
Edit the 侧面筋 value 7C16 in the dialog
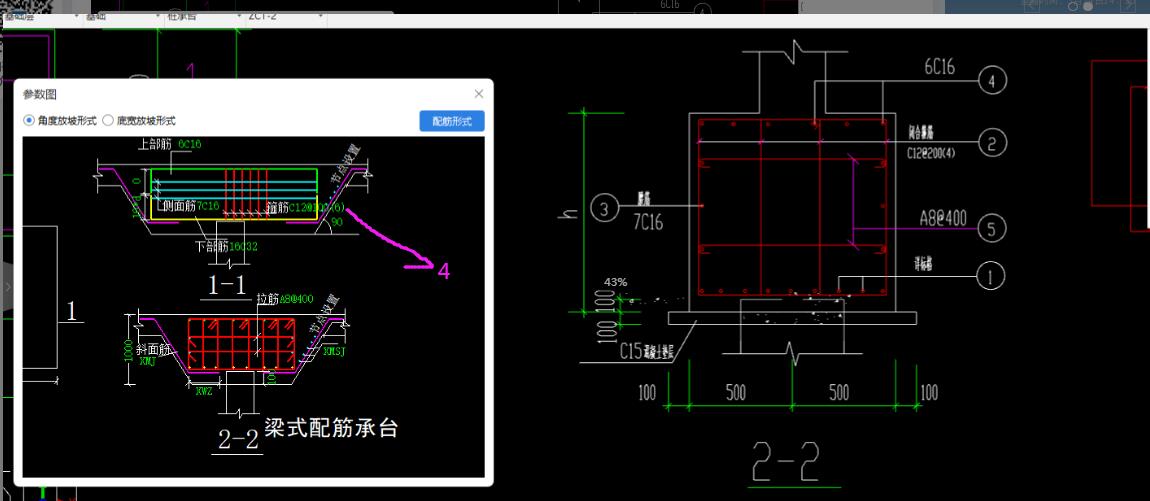208,208
